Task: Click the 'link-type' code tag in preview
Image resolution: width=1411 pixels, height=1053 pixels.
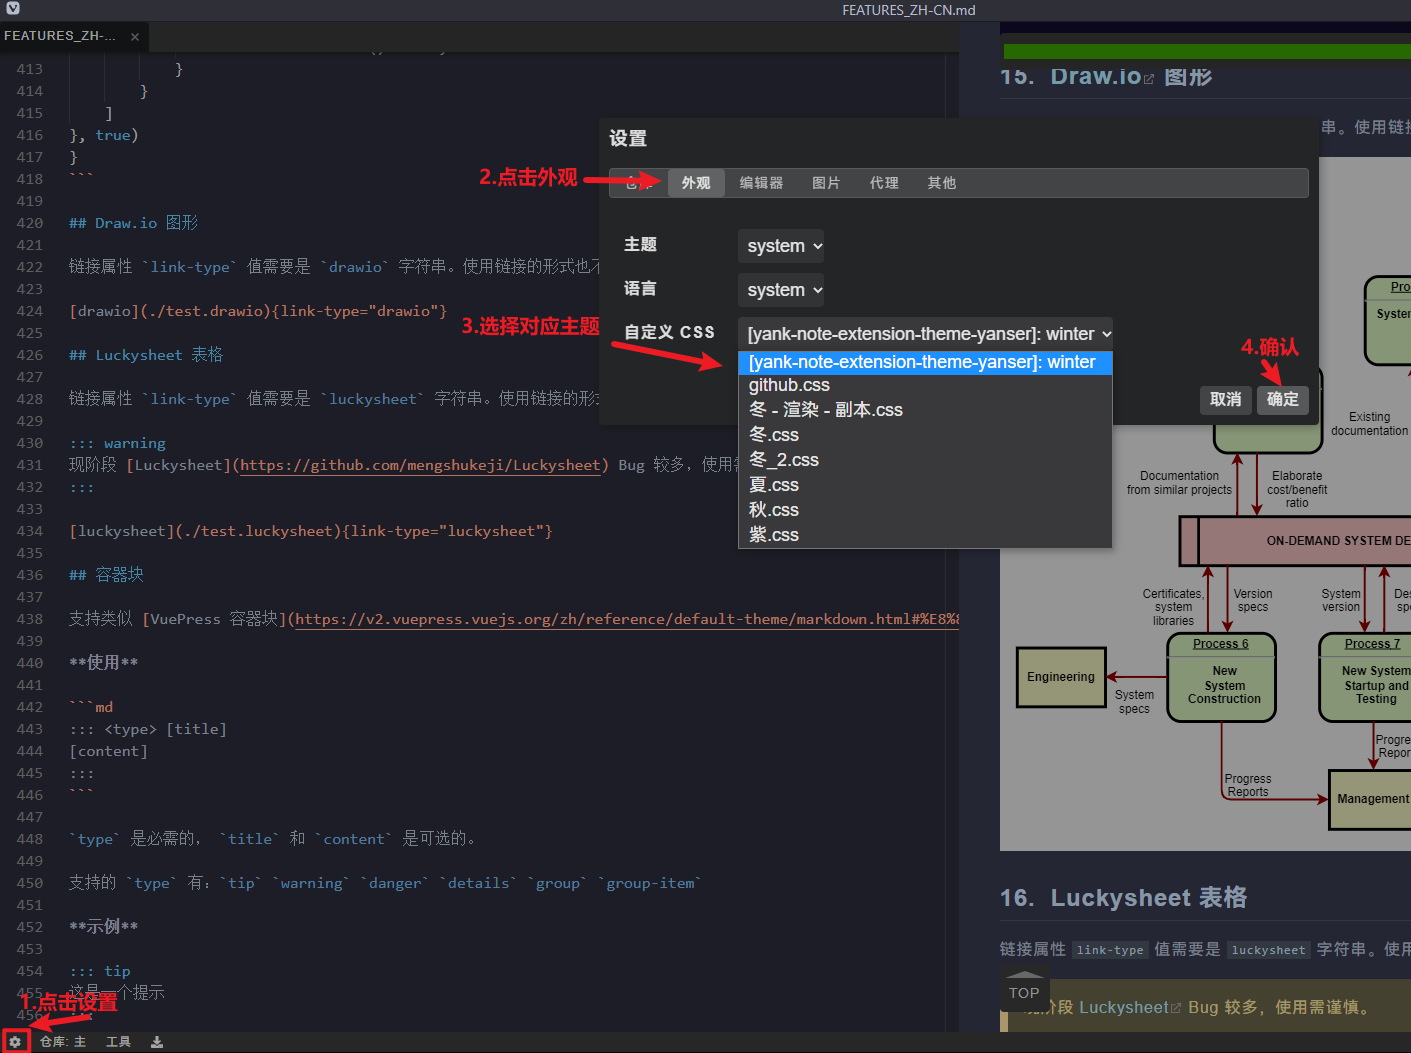Action: pos(1110,950)
